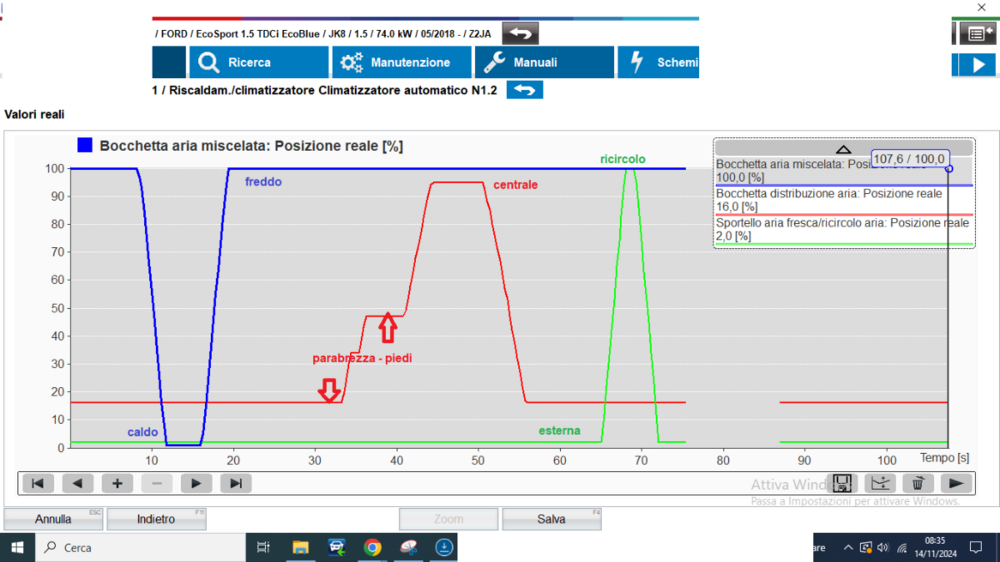The width and height of the screenshot is (1000, 562).
Task: Click the floppy disk save icon
Action: click(x=842, y=483)
